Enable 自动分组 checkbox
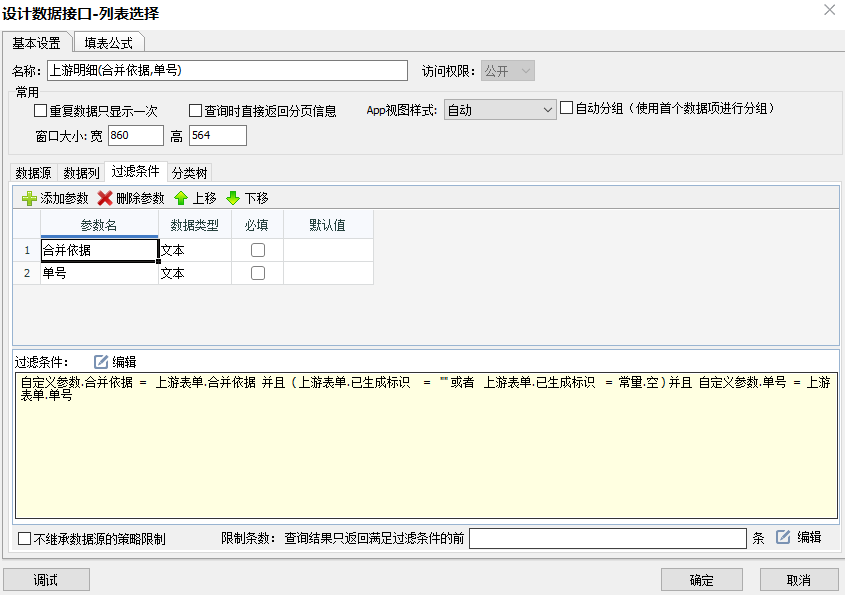 pos(566,108)
